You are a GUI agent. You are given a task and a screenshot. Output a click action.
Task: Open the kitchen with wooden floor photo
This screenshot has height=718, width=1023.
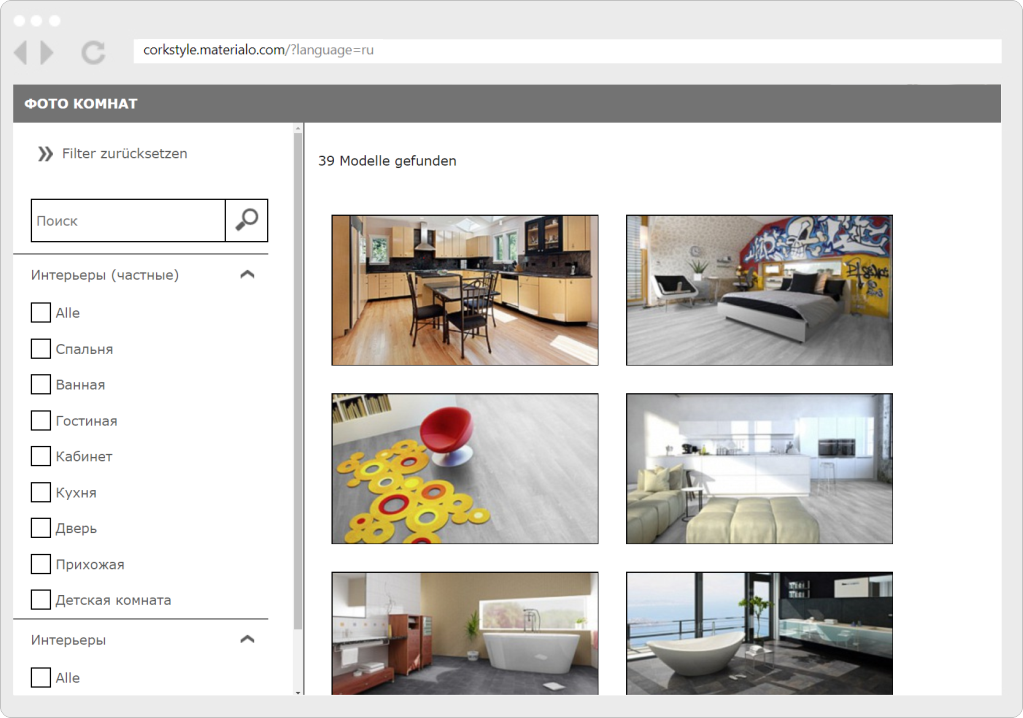pos(465,290)
